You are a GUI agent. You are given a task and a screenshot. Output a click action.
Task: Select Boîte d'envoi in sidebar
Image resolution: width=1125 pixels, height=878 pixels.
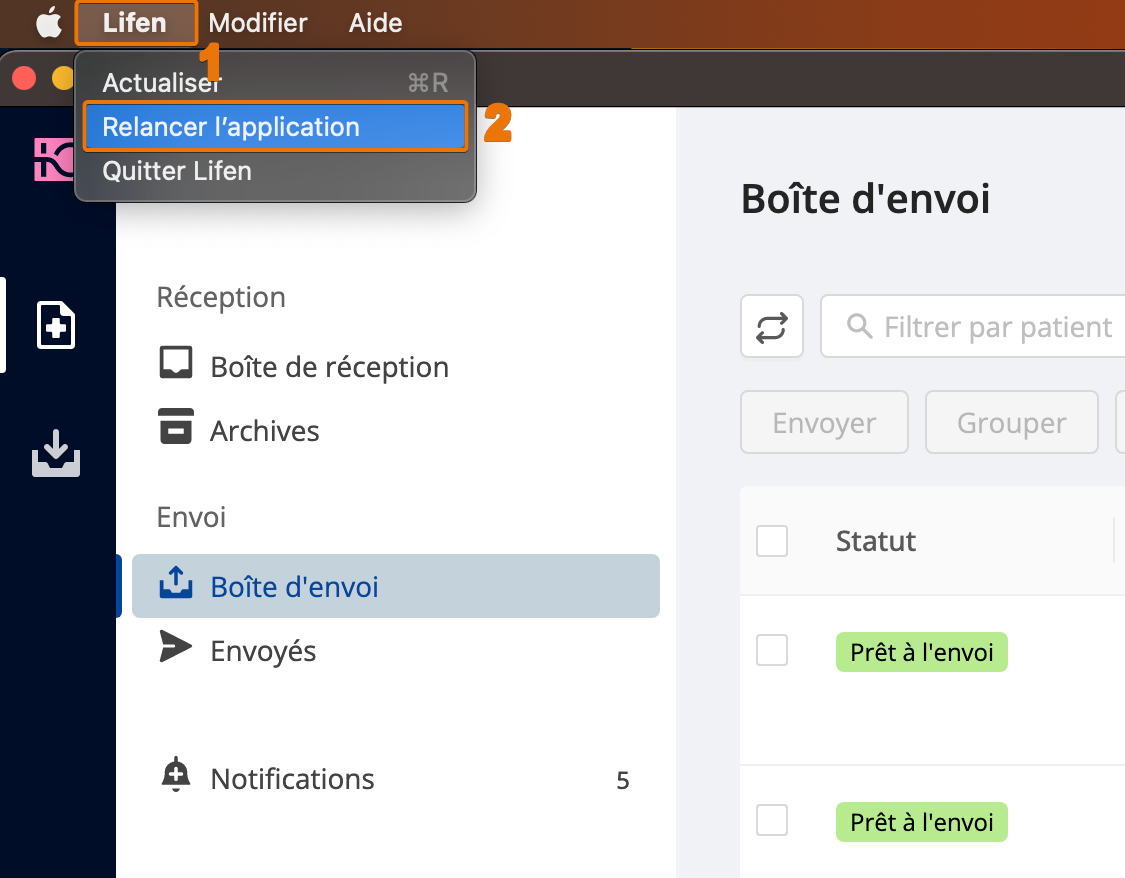396,586
